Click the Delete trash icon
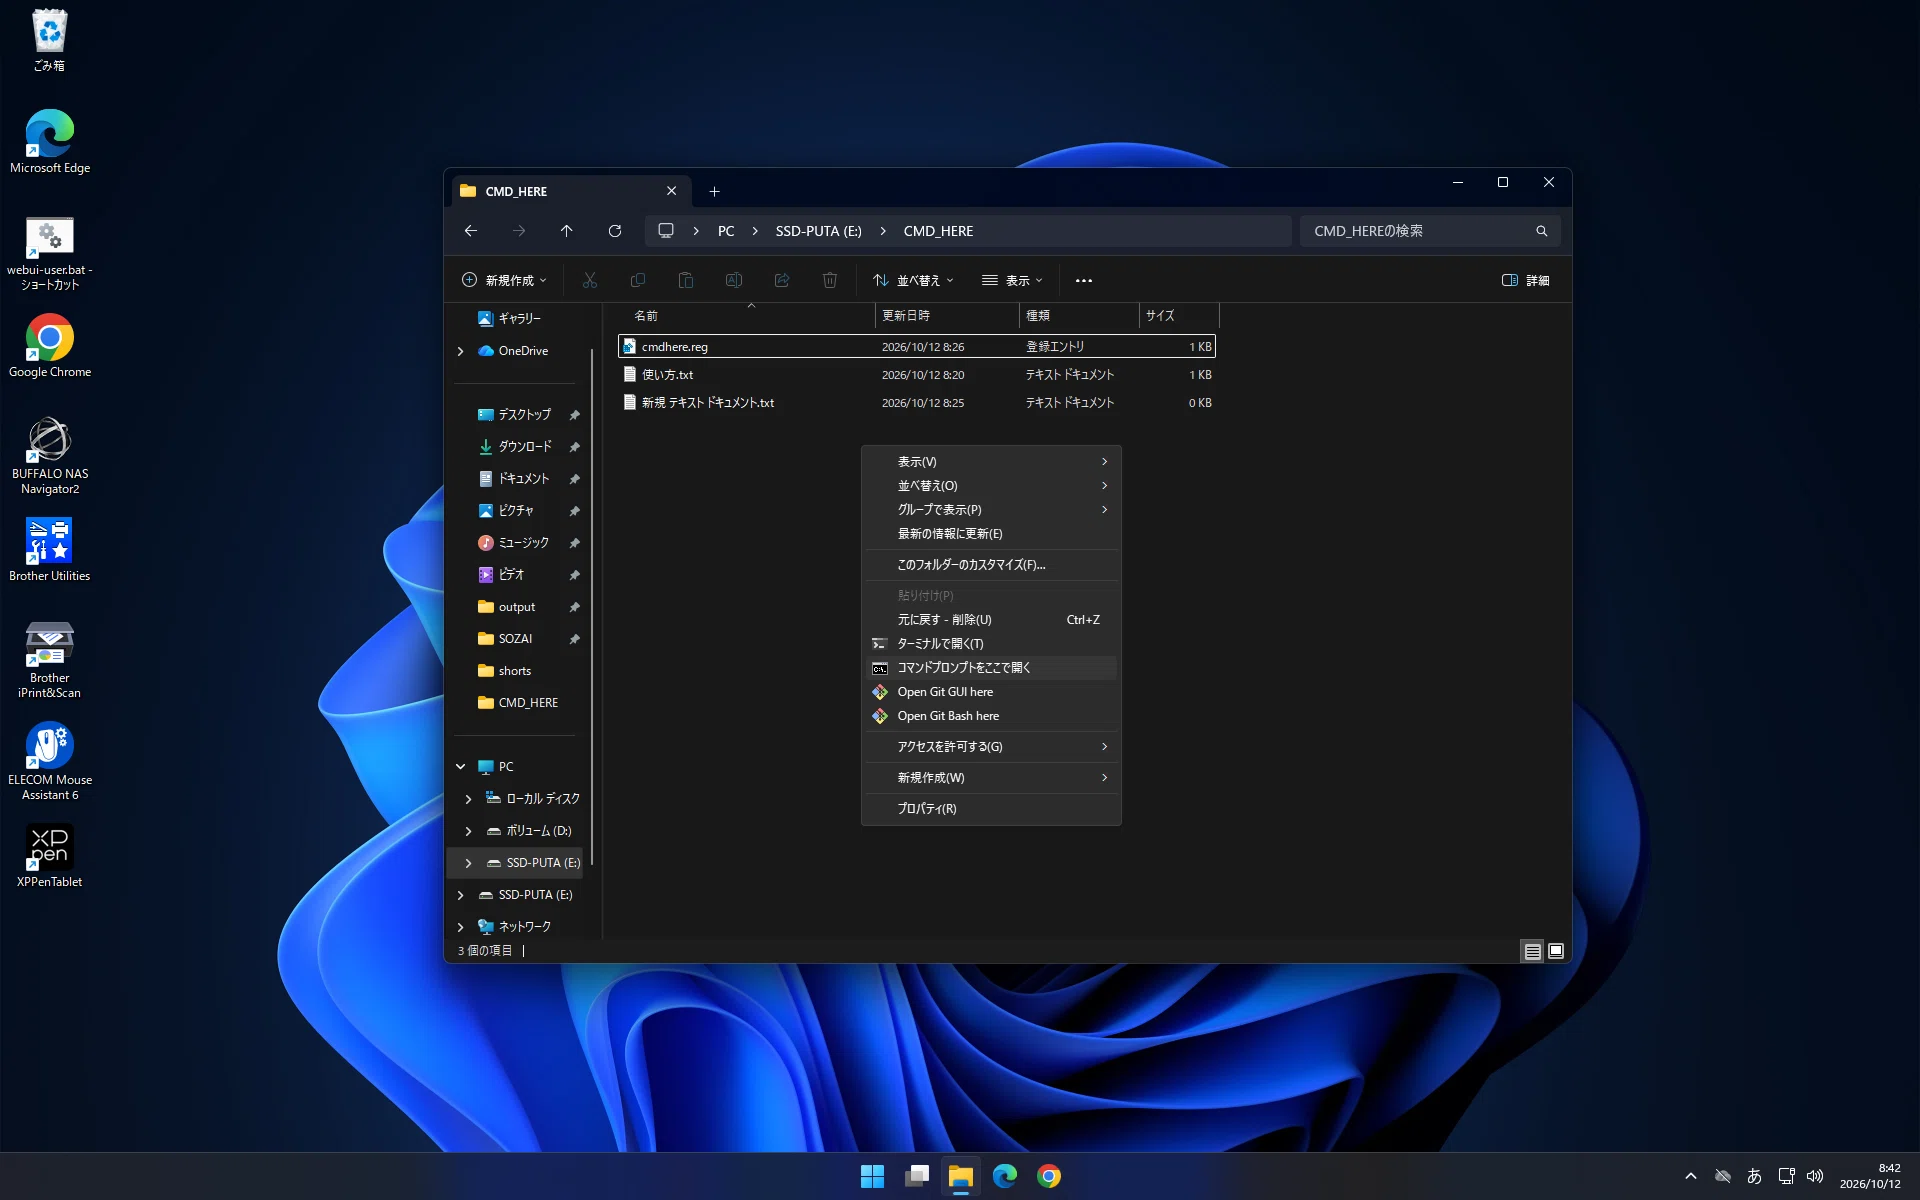The image size is (1920, 1200). click(x=830, y=281)
